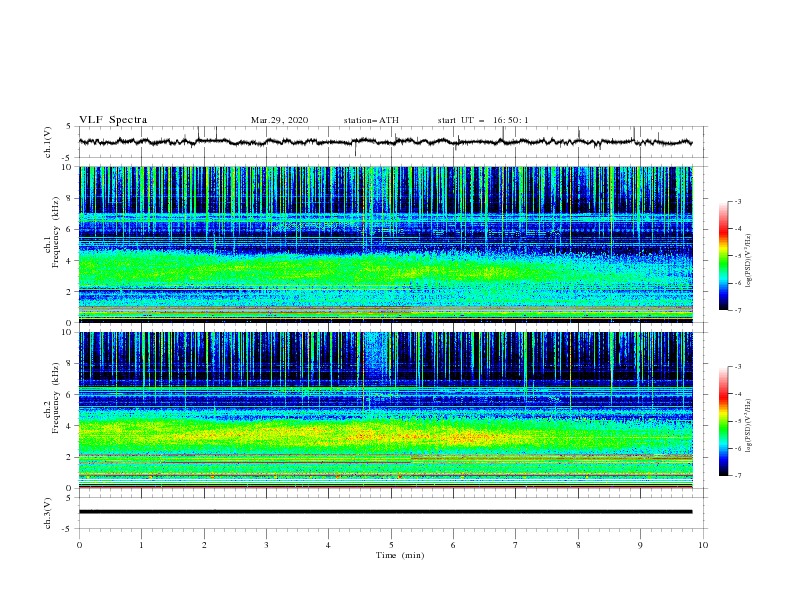792x612 pixels.
Task: Click the ch.2 spectrogram colorbar
Action: (x=723, y=421)
